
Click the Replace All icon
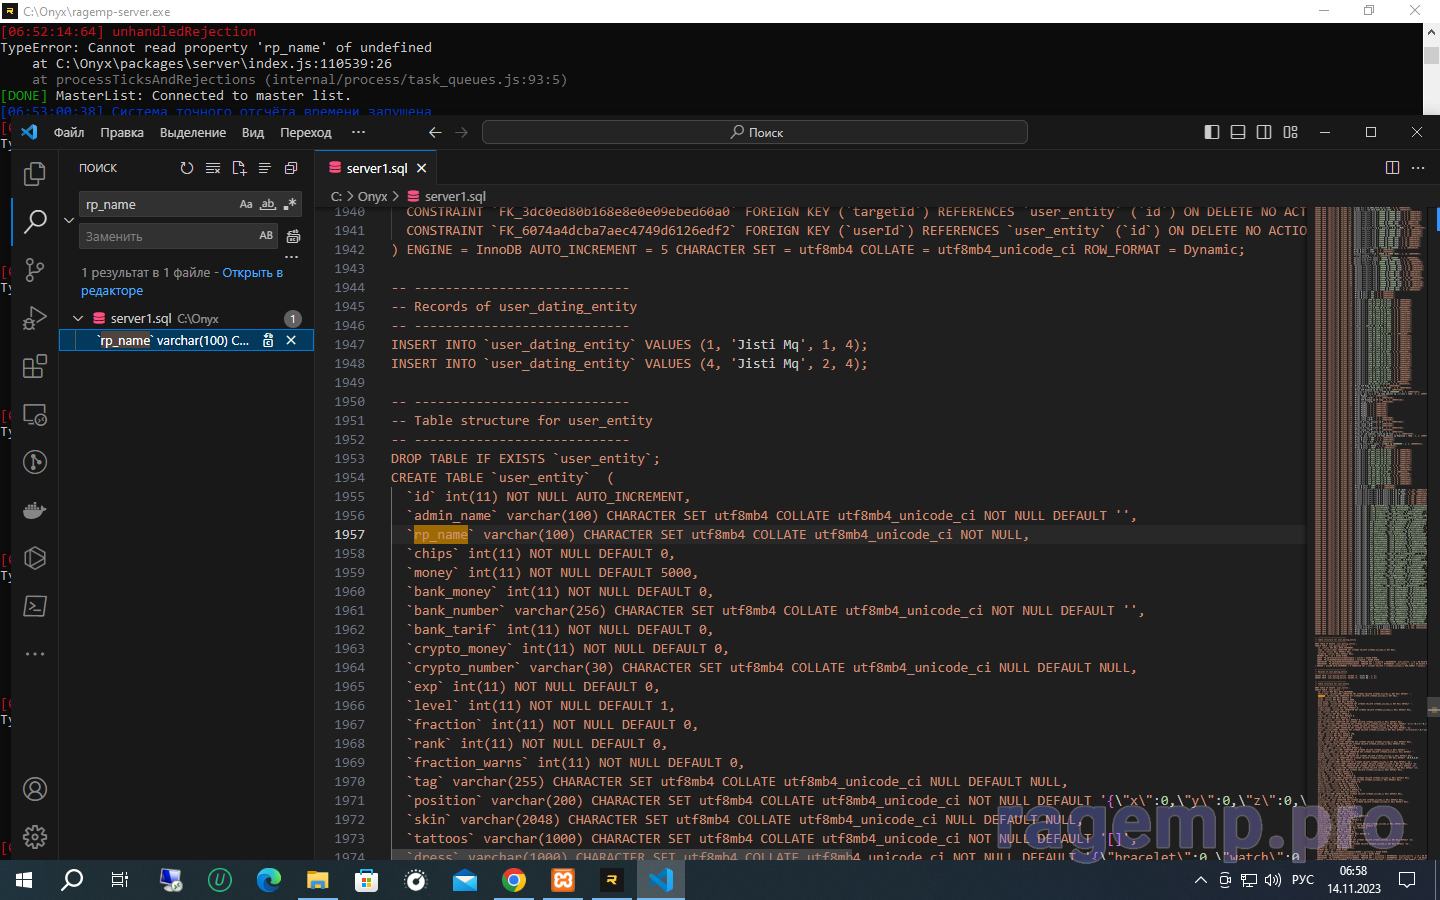pos(293,237)
